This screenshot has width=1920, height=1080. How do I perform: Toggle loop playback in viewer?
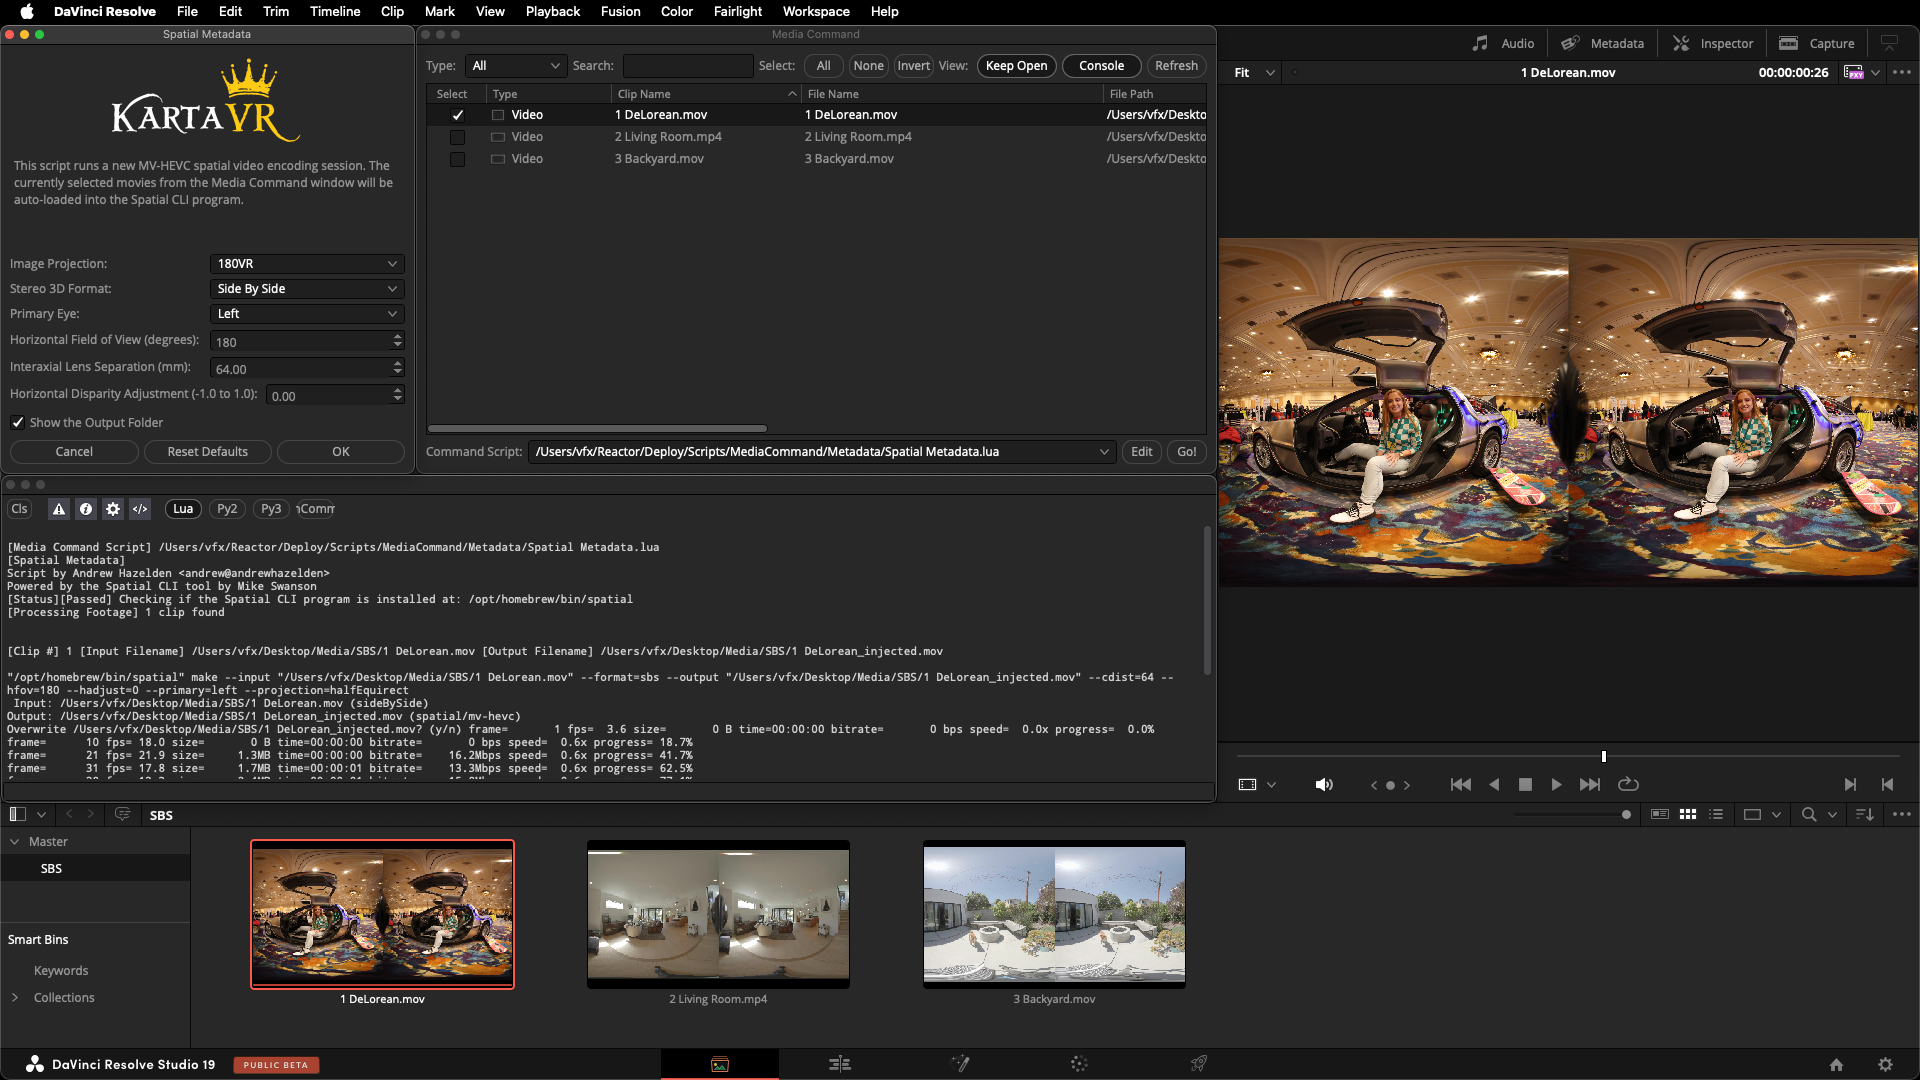click(x=1628, y=785)
